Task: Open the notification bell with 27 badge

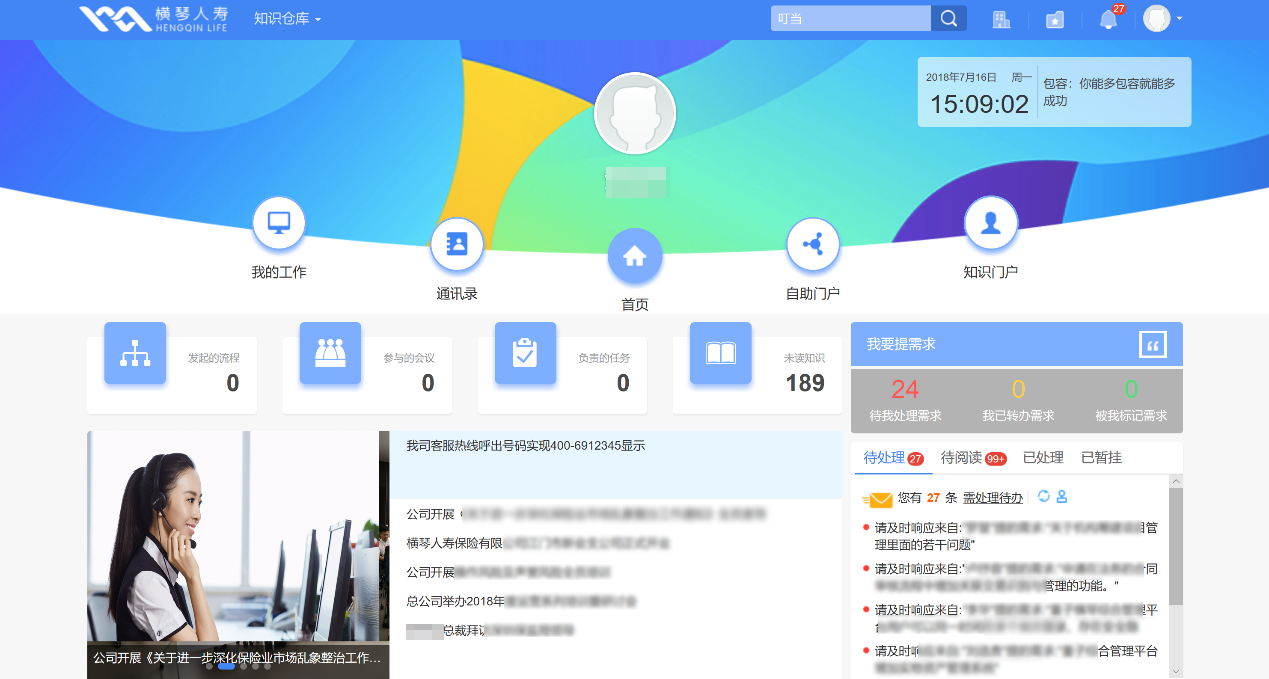Action: [1108, 19]
